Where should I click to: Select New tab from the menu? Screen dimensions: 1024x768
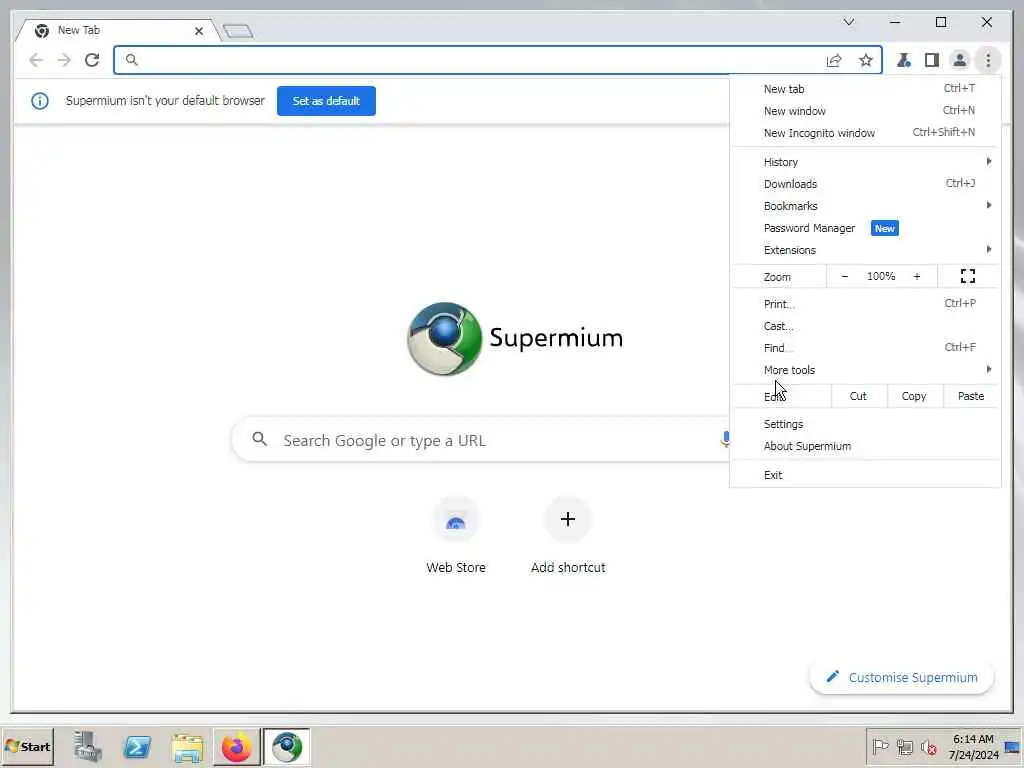click(866, 89)
